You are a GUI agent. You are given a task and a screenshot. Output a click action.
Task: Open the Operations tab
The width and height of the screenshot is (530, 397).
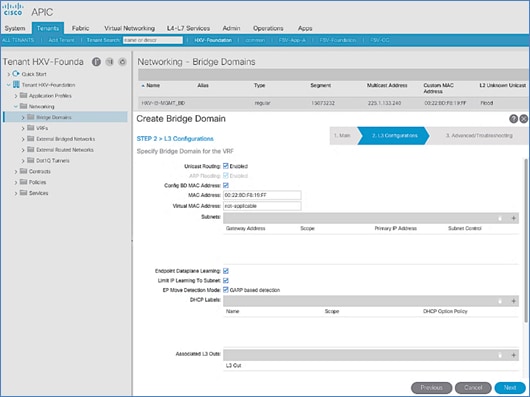[x=268, y=28]
